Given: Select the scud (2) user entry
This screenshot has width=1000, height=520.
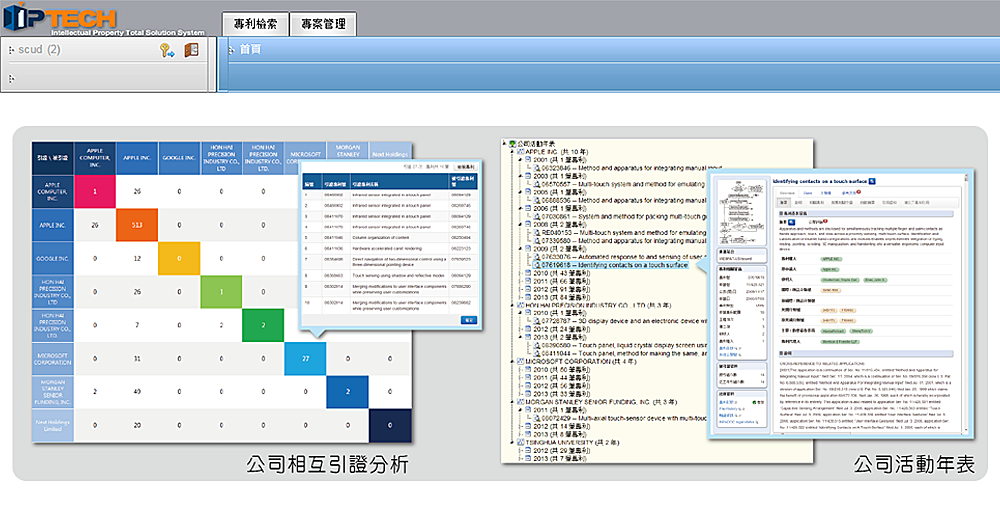Looking at the screenshot, I should coord(39,50).
